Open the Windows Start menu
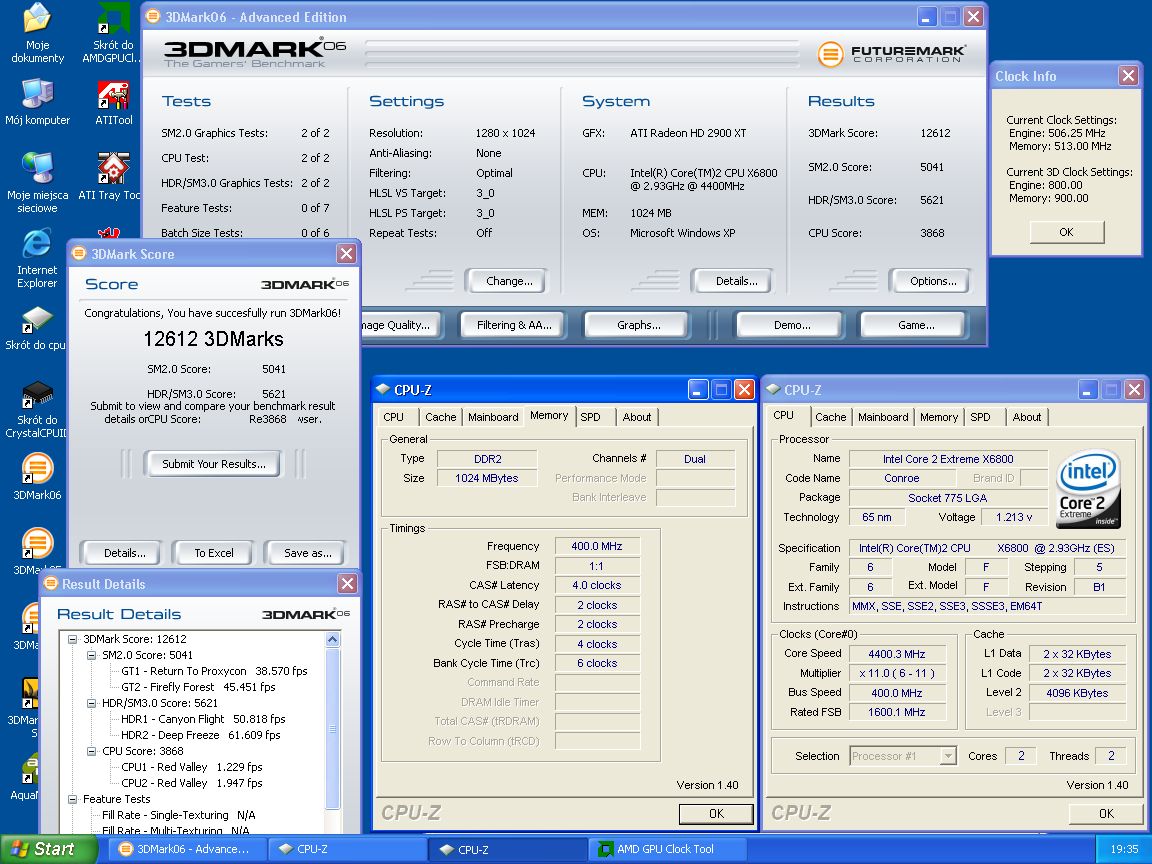 coord(48,849)
